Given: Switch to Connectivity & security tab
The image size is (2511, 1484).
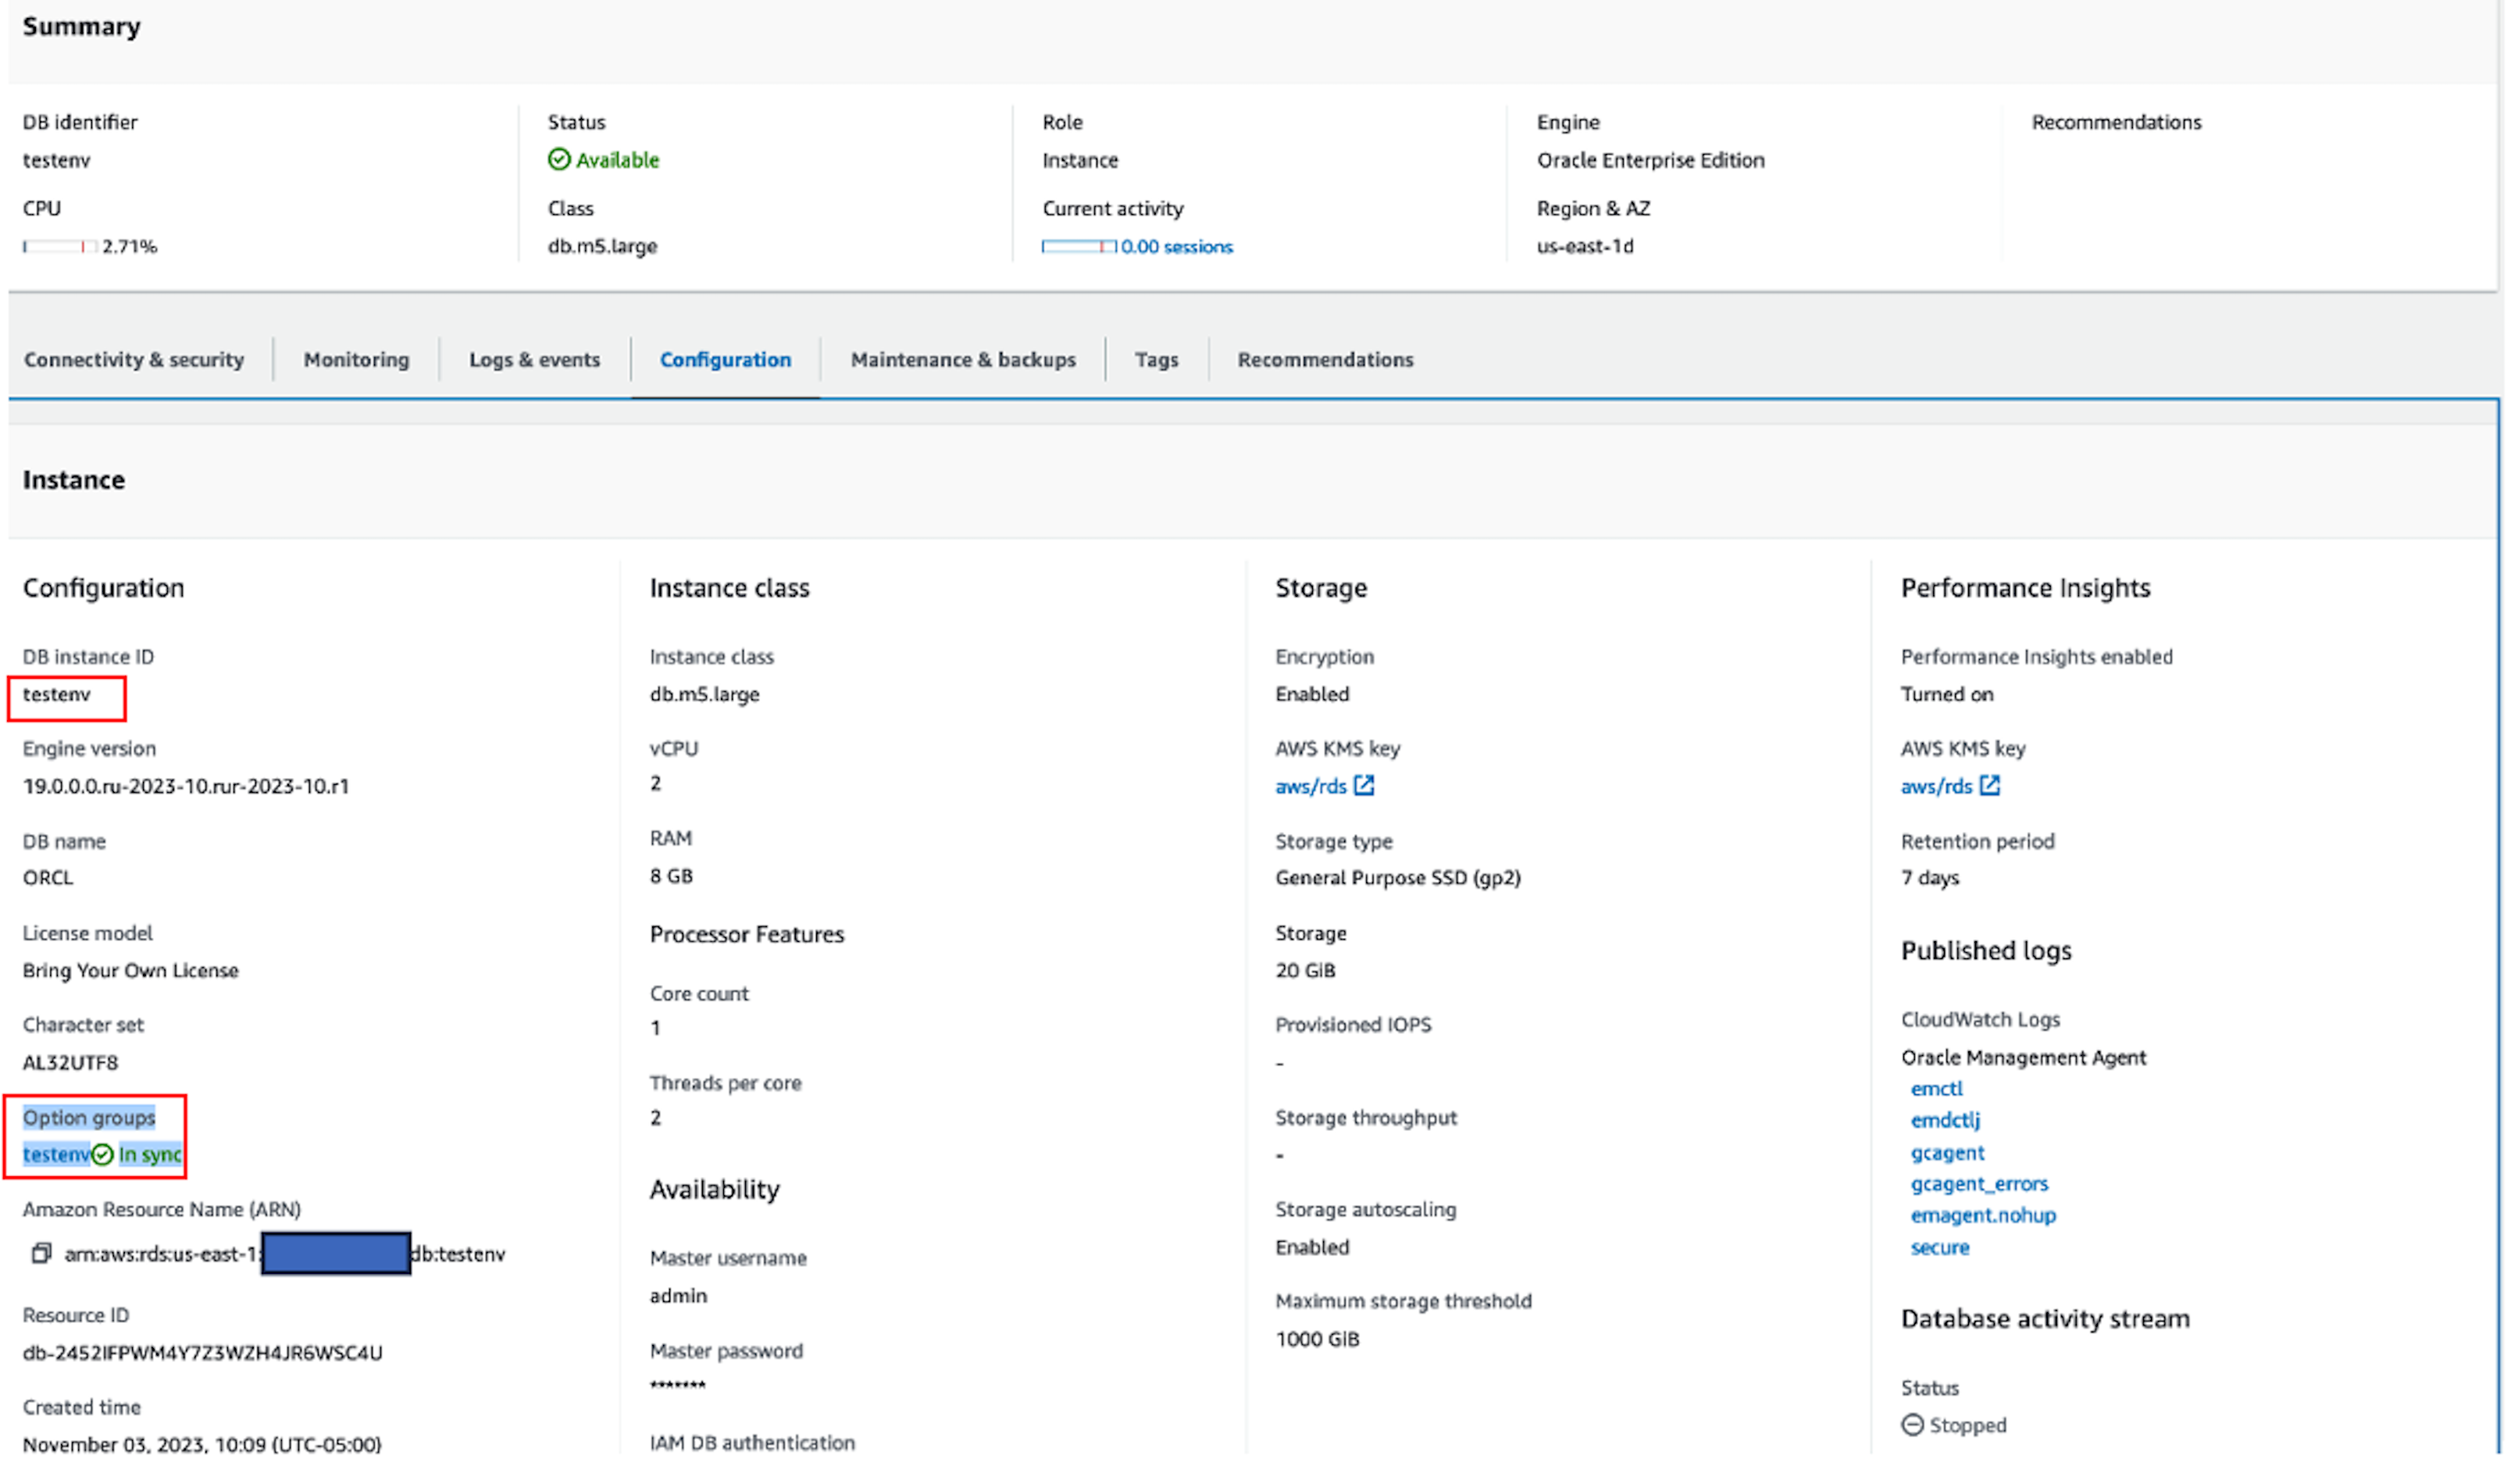Looking at the screenshot, I should coord(134,360).
